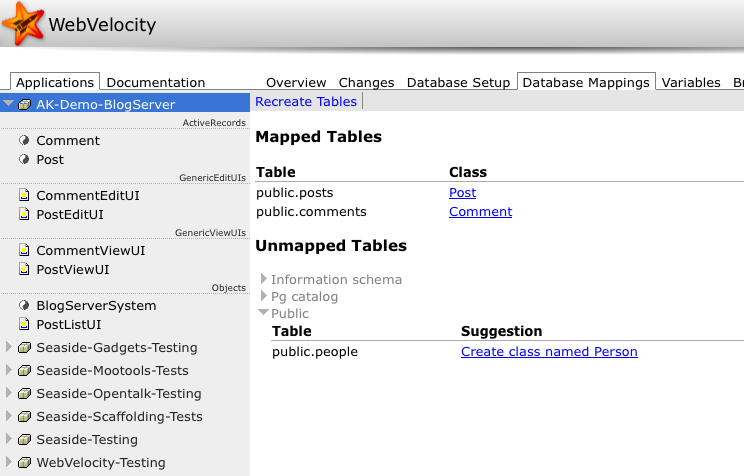Click the class icon beside Post
744x476 pixels.
point(24,159)
